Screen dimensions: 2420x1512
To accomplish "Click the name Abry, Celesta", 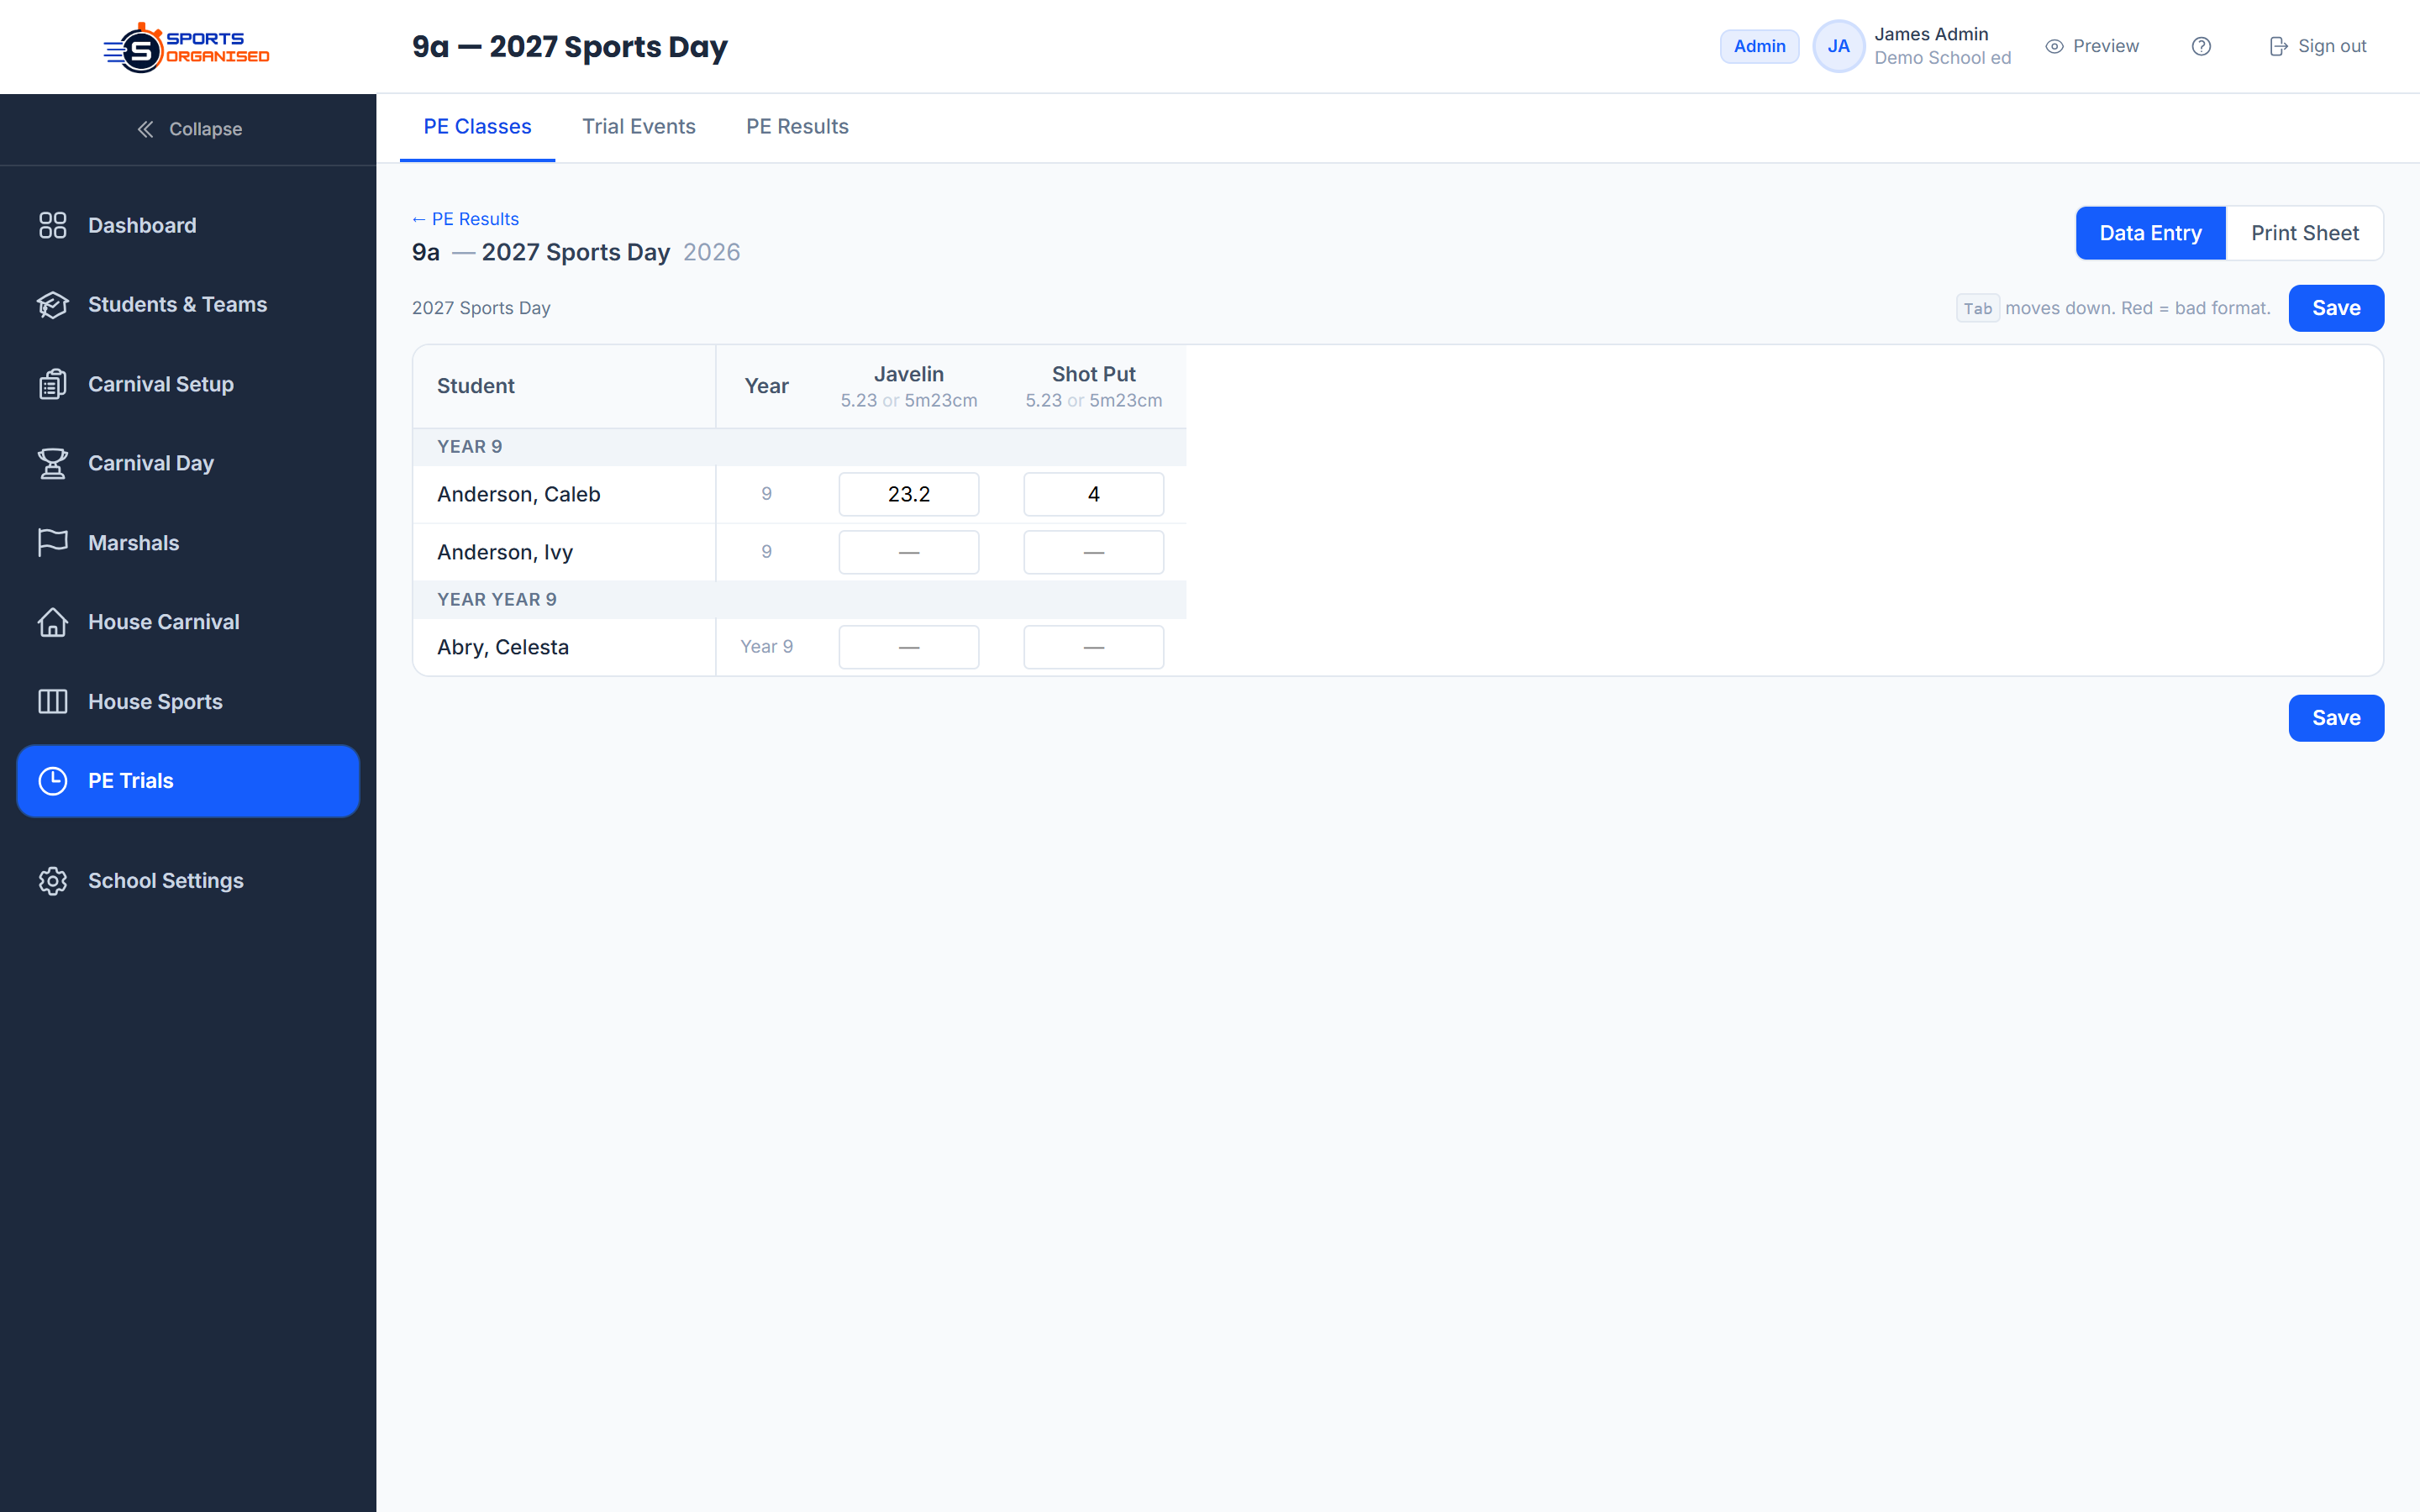I will click(x=503, y=647).
